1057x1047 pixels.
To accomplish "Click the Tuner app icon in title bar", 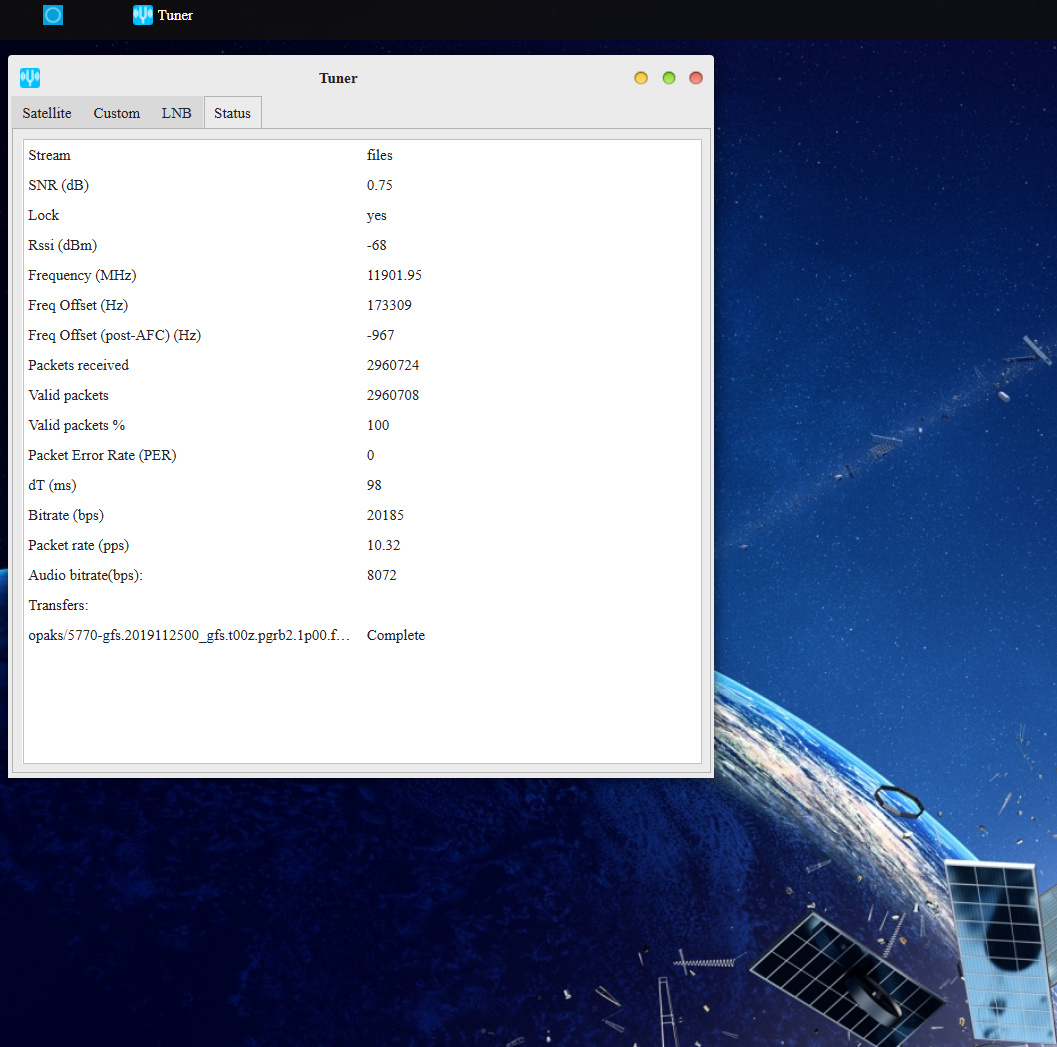I will [x=30, y=78].
